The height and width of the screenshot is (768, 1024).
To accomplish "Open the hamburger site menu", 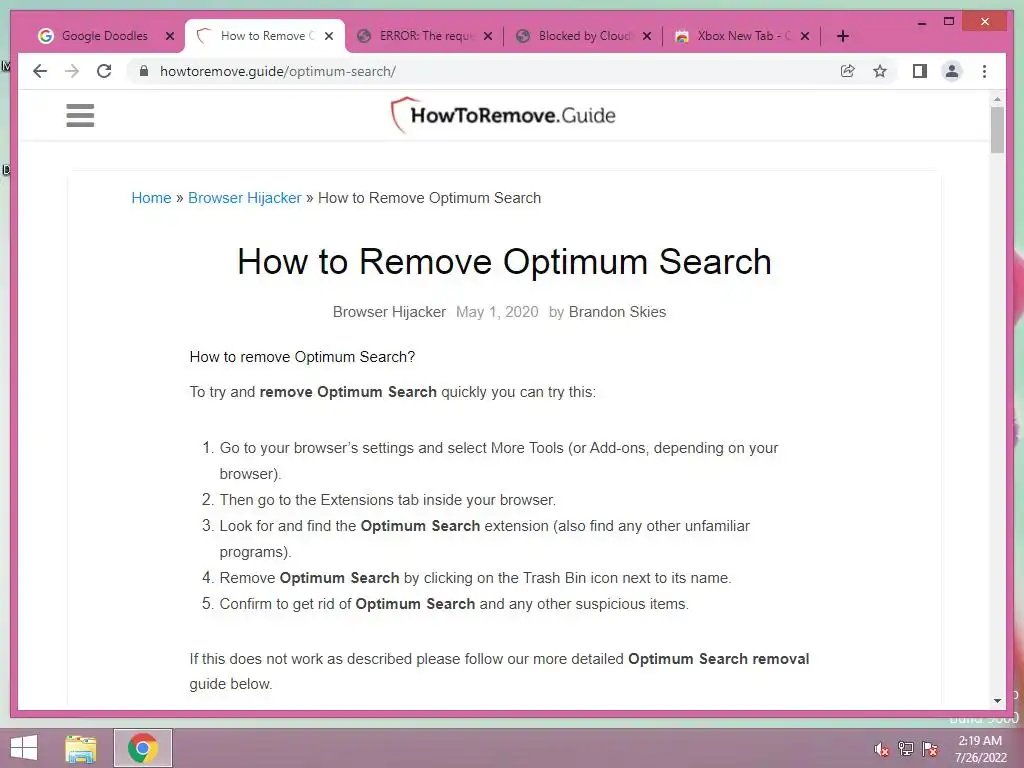I will coord(80,116).
